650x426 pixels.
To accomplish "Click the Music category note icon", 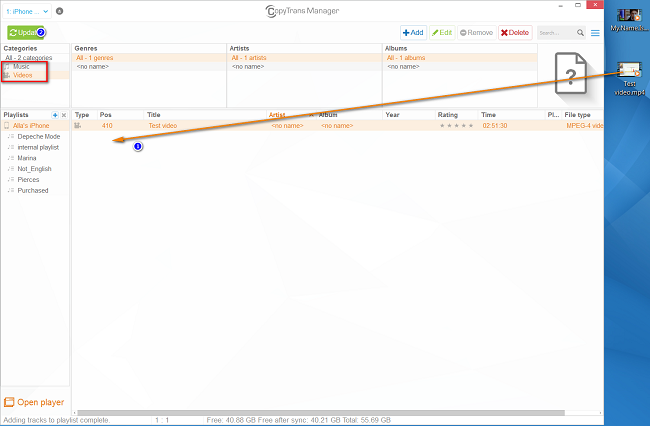I will tap(7, 66).
